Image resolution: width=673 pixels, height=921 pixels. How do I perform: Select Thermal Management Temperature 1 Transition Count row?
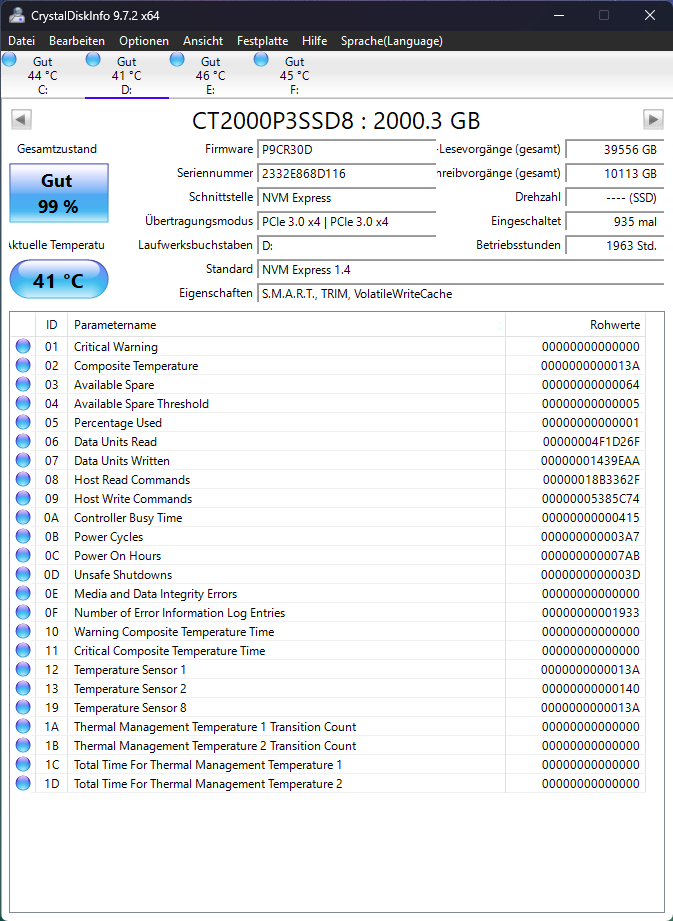tap(328, 727)
